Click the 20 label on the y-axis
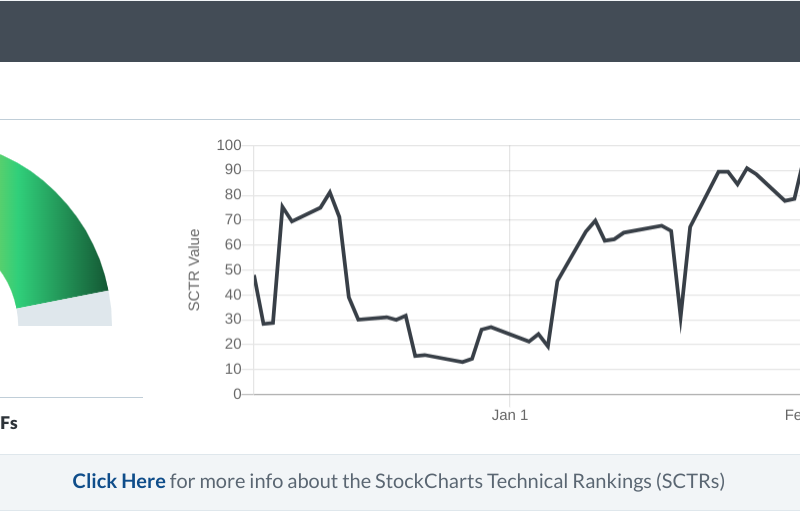The height and width of the screenshot is (523, 800). (233, 344)
